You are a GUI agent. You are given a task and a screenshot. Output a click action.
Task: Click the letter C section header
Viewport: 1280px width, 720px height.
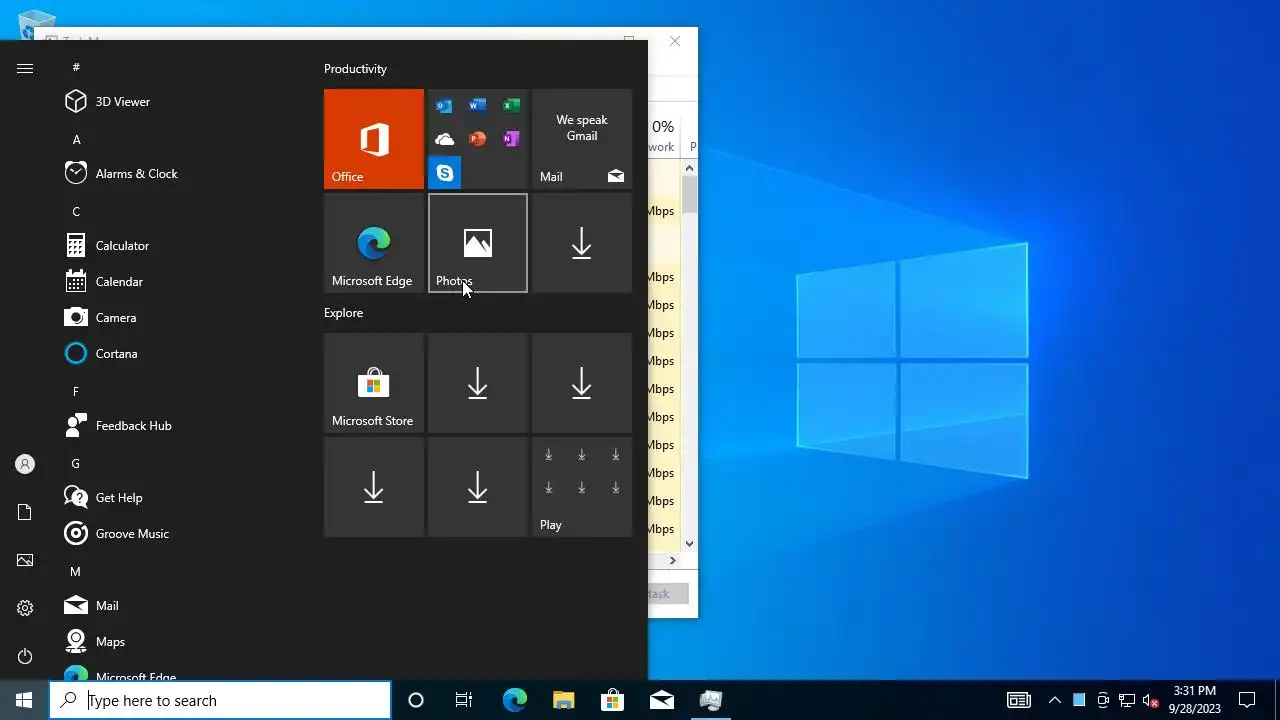point(76,211)
